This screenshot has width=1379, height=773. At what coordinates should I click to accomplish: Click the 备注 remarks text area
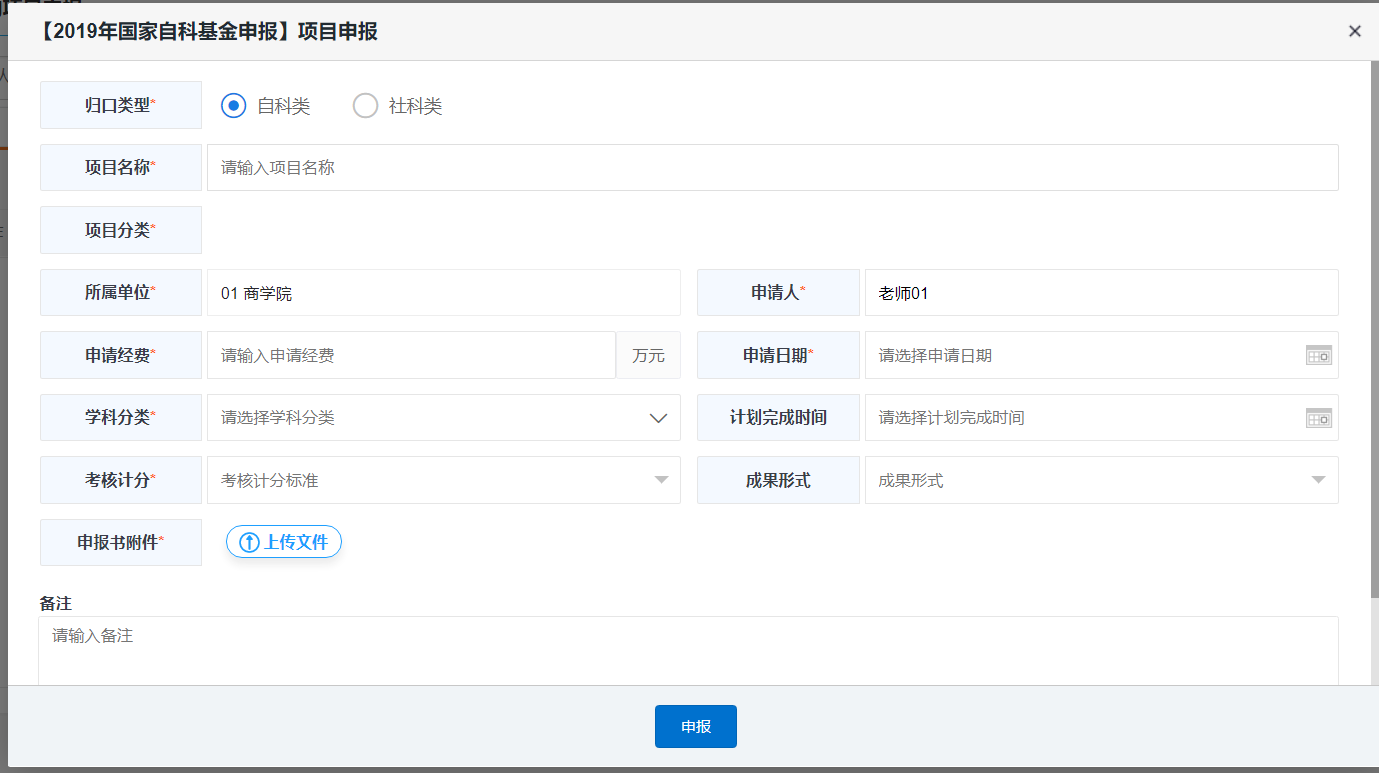tap(688, 650)
